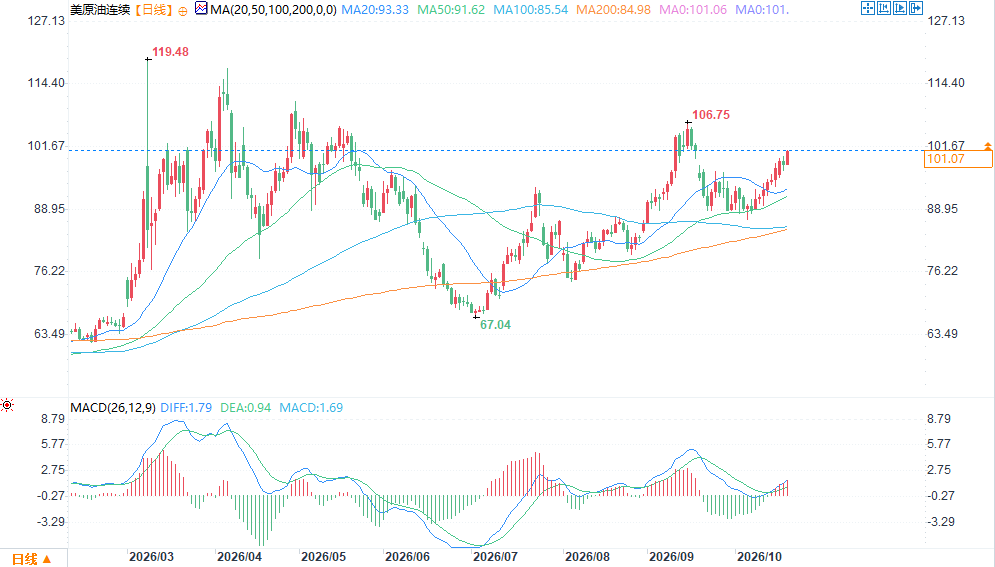Activate the crosshair cursor toolbar icon
The height and width of the screenshot is (567, 995).
(x=867, y=8)
